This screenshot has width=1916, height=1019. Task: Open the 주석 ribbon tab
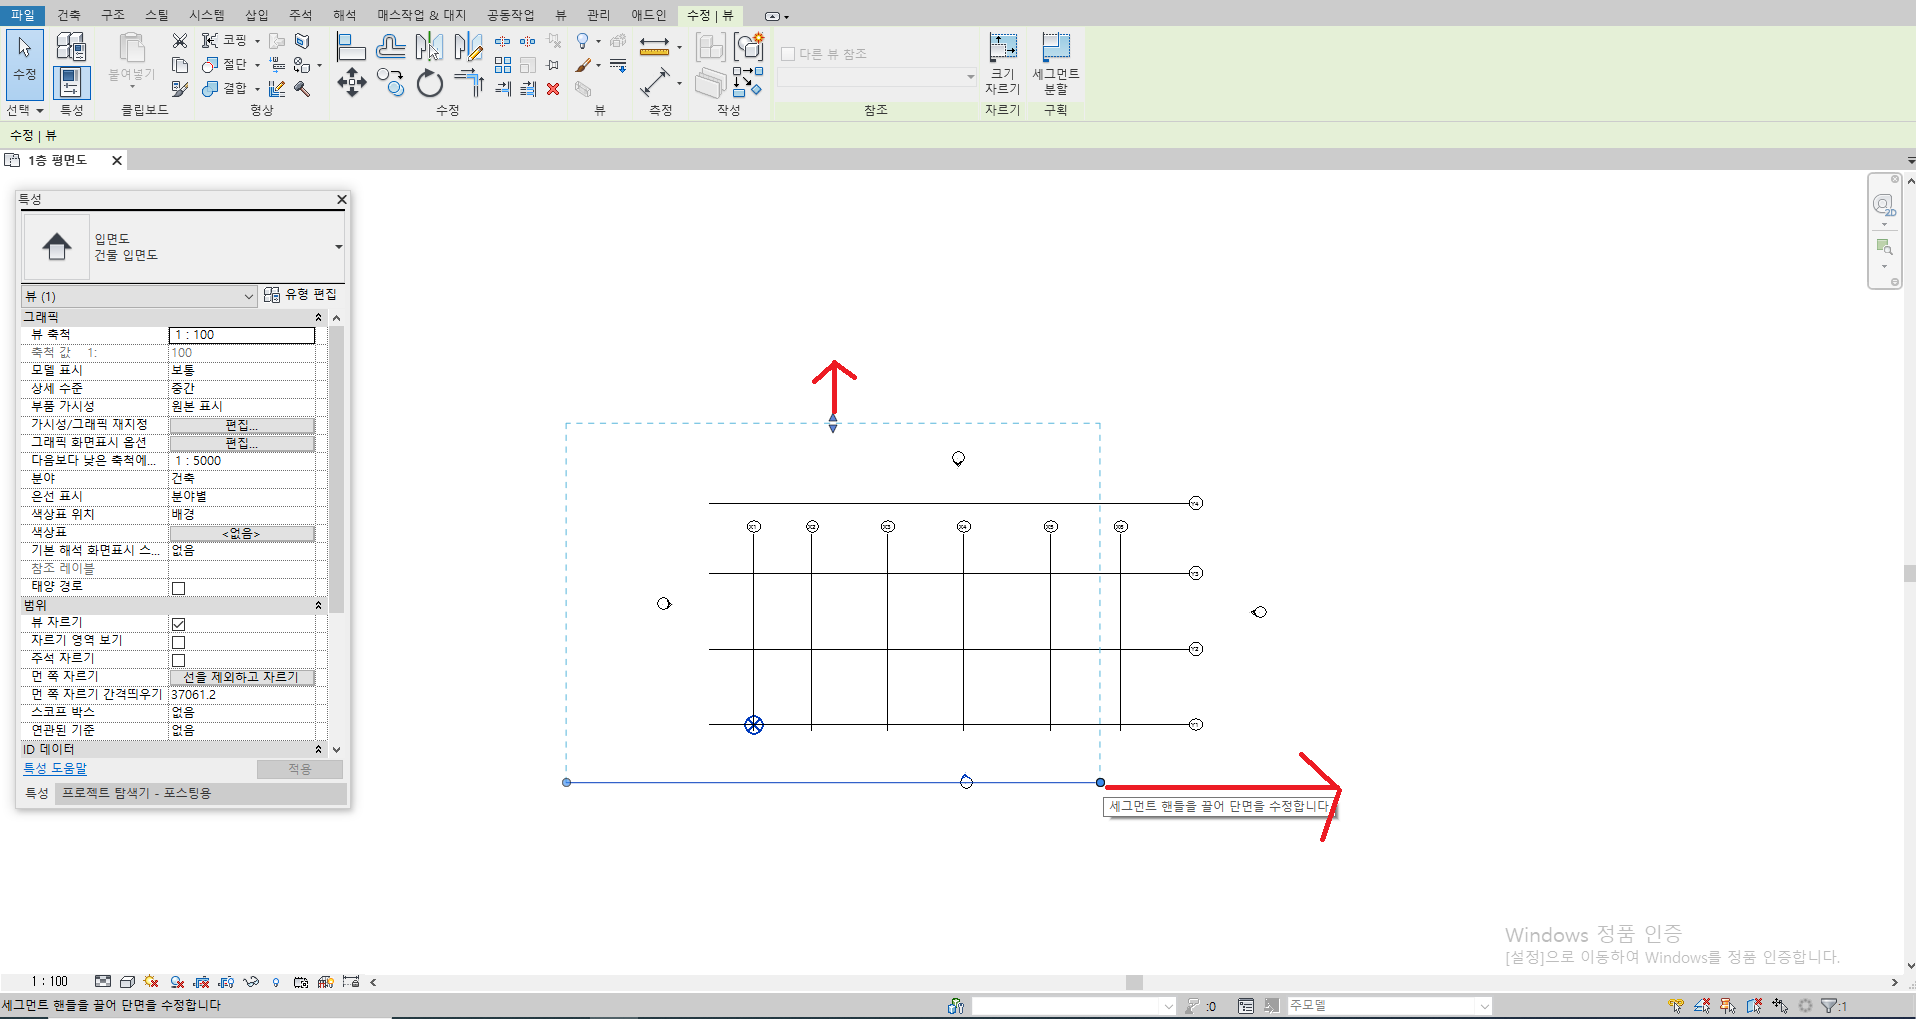(300, 15)
